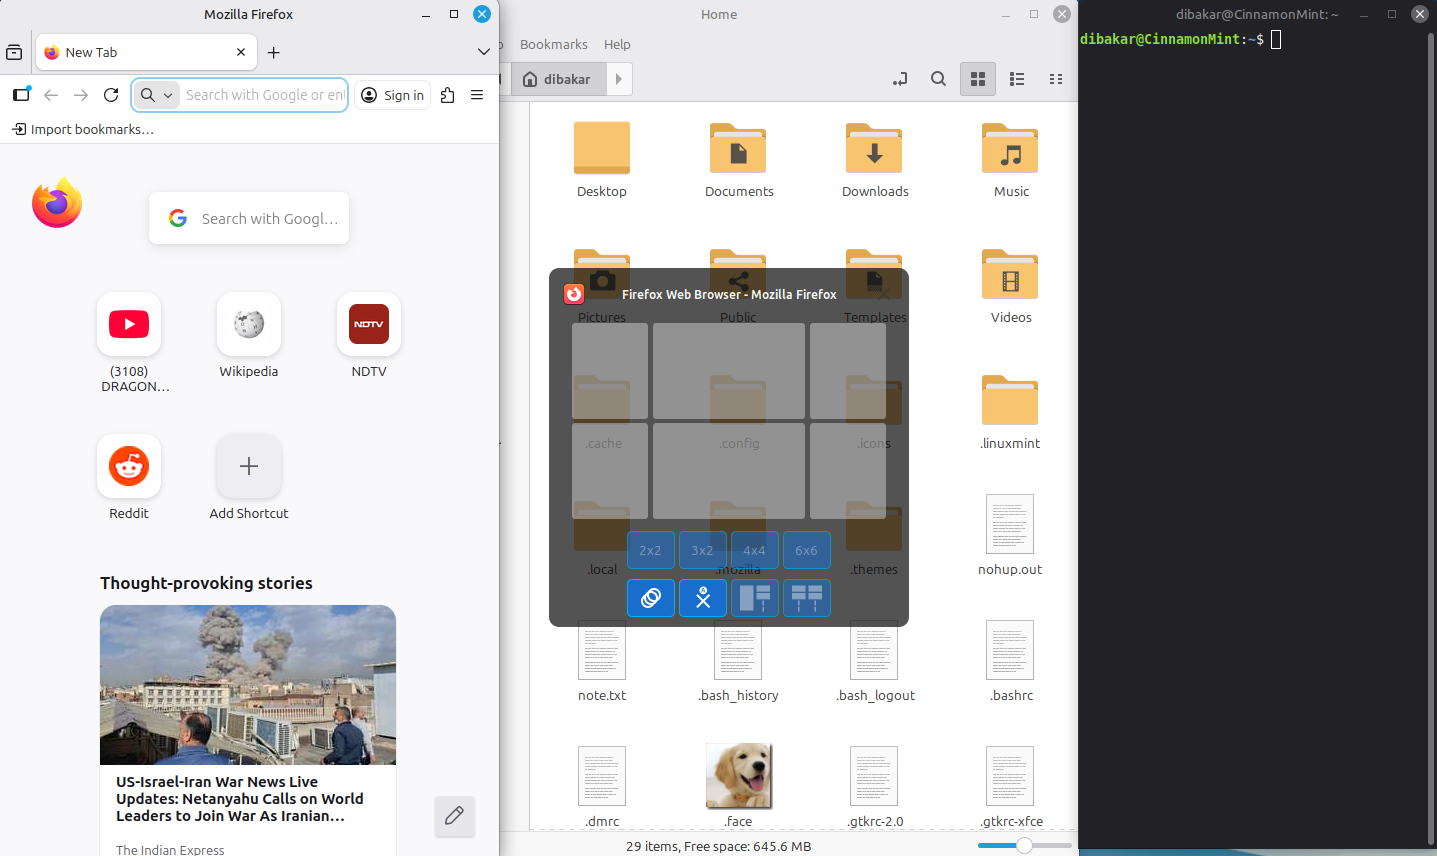1437x856 pixels.
Task: Click the dibakar home path button
Action: (558, 79)
